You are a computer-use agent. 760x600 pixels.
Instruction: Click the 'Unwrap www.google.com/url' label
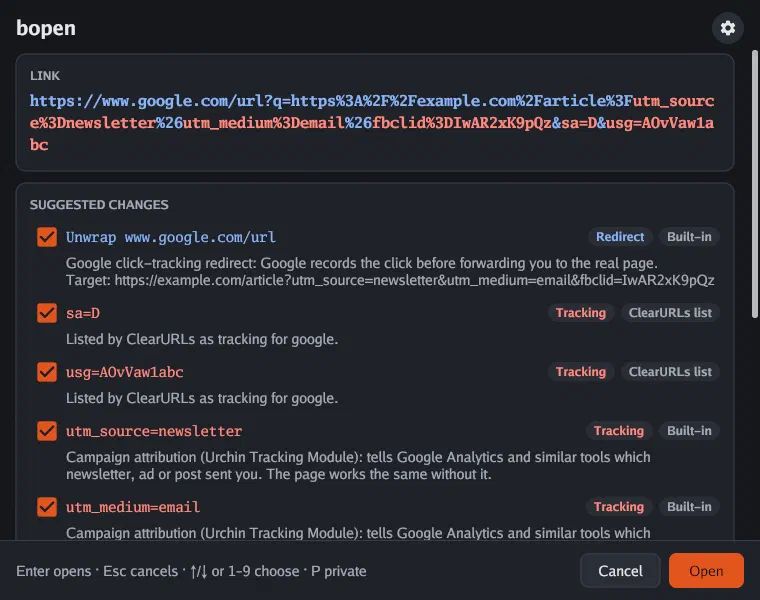pos(171,237)
